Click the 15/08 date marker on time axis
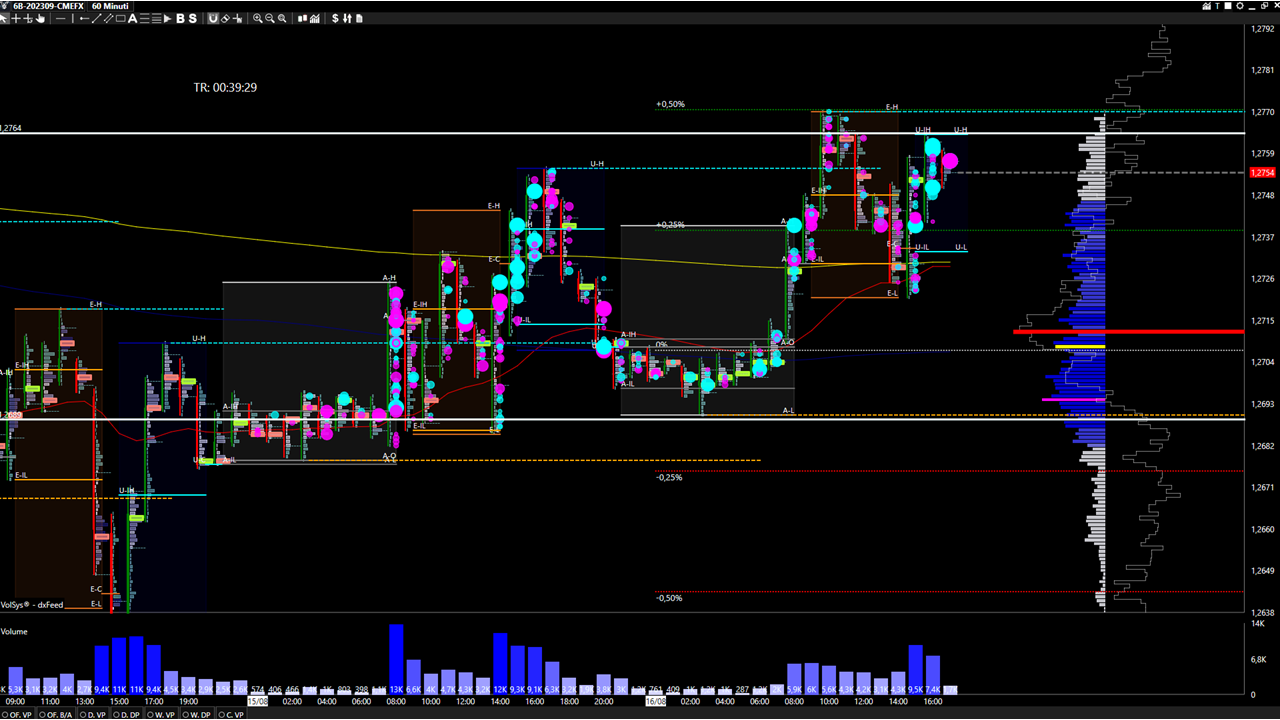This screenshot has height=720, width=1280. point(258,702)
